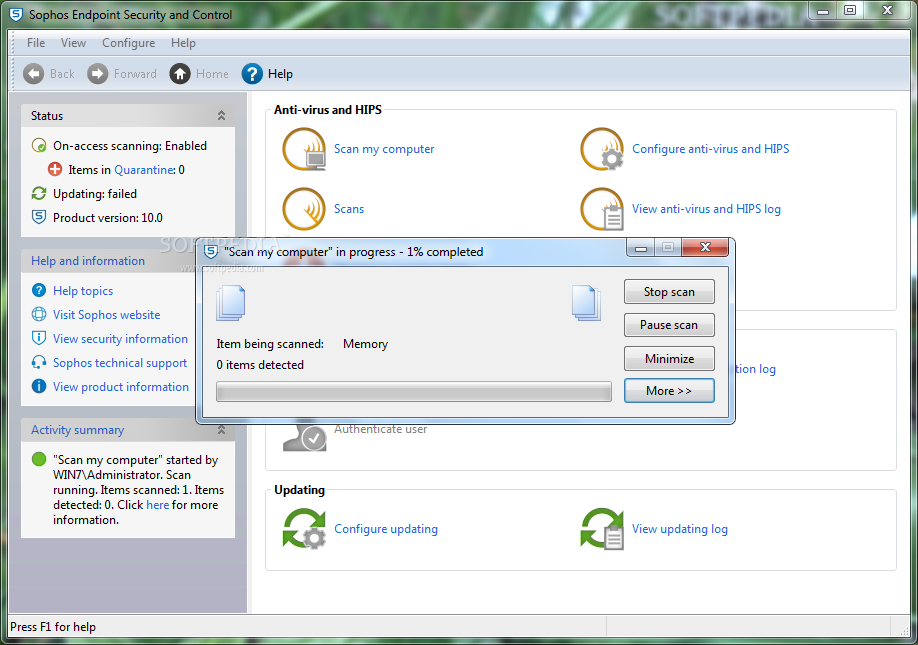
Task: Expand details with More >> button
Action: 669,390
